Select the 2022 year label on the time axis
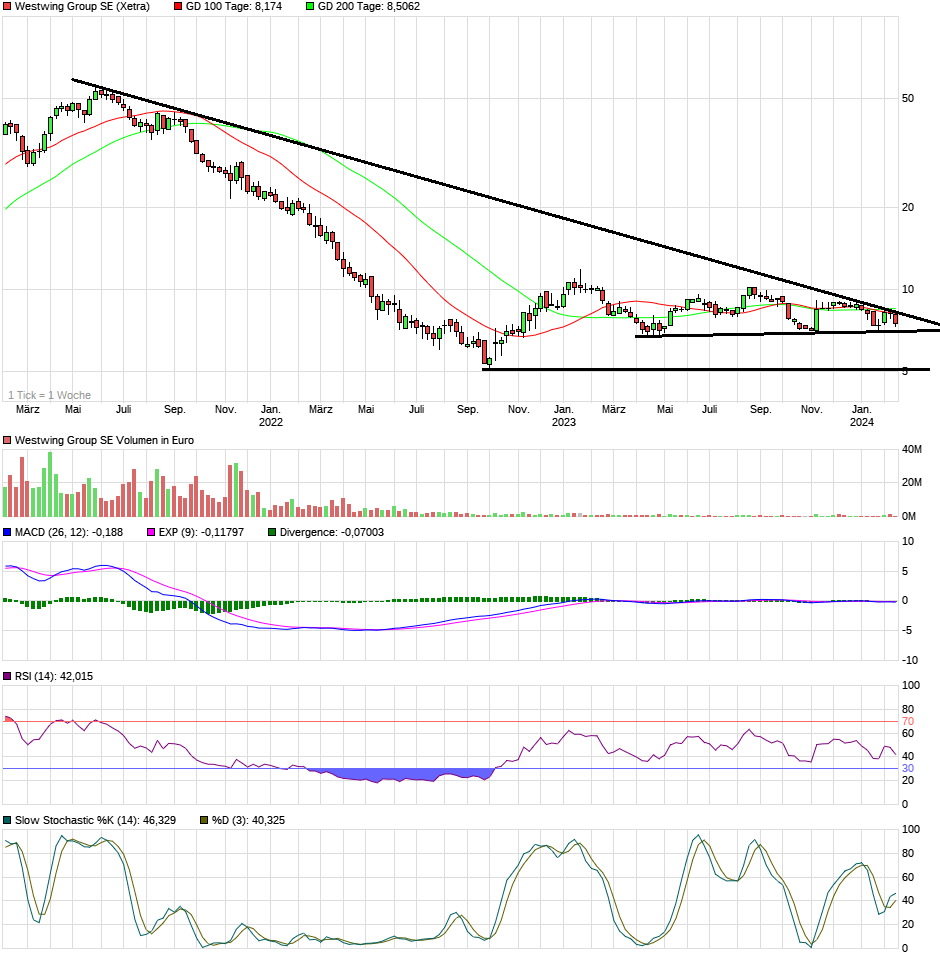940x958 pixels. pos(271,422)
